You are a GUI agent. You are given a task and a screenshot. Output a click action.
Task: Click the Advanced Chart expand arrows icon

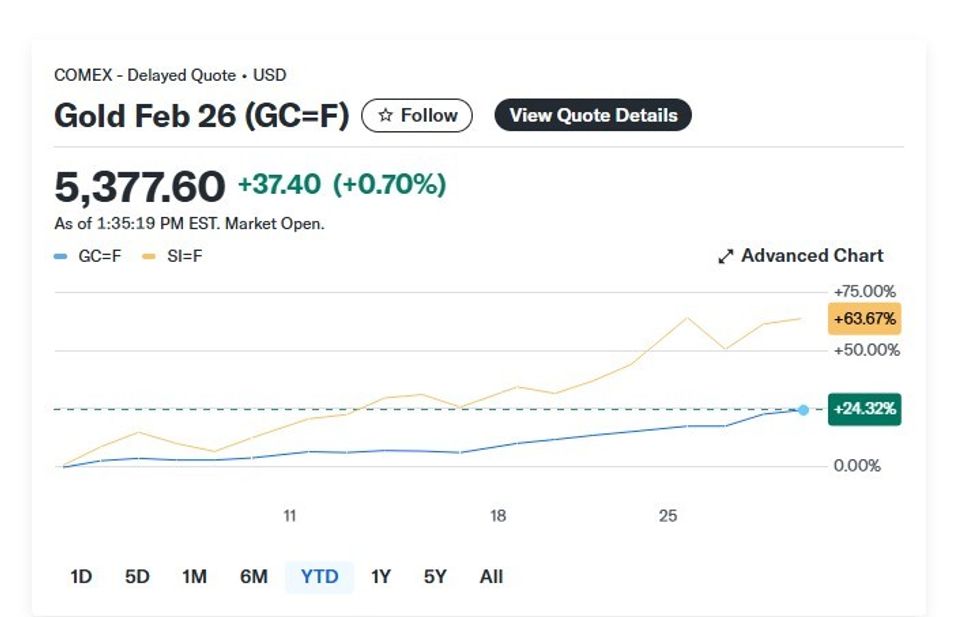[726, 257]
